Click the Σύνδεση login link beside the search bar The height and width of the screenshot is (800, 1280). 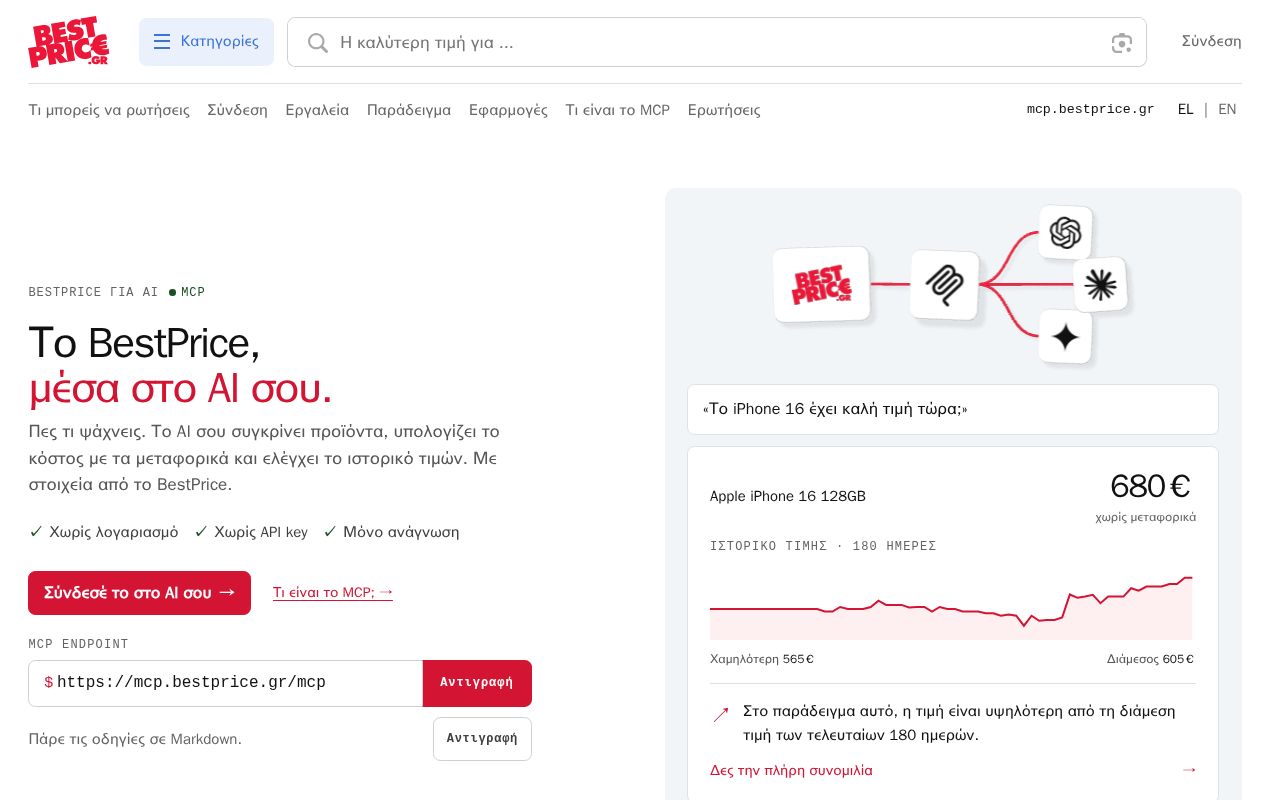pos(1211,41)
